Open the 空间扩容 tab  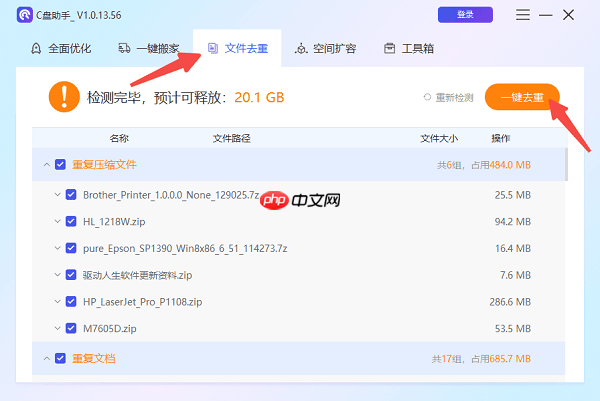tap(326, 49)
